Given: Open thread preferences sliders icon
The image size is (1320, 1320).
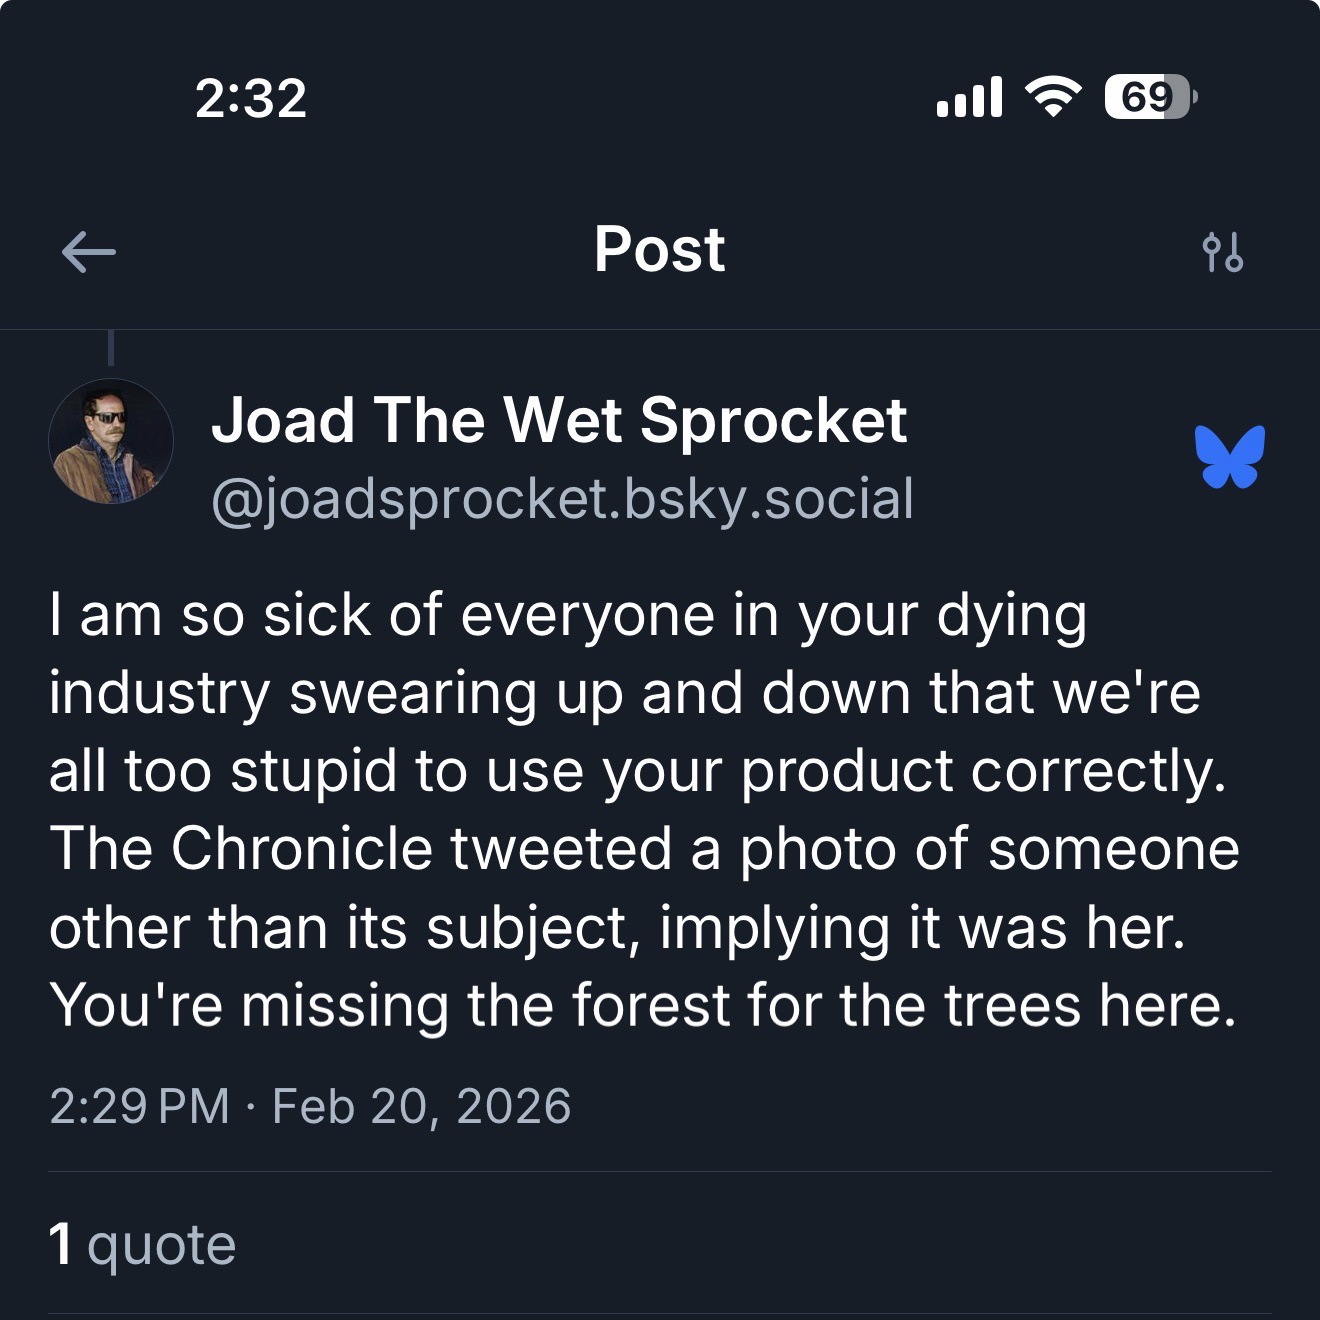Looking at the screenshot, I should (x=1223, y=252).
